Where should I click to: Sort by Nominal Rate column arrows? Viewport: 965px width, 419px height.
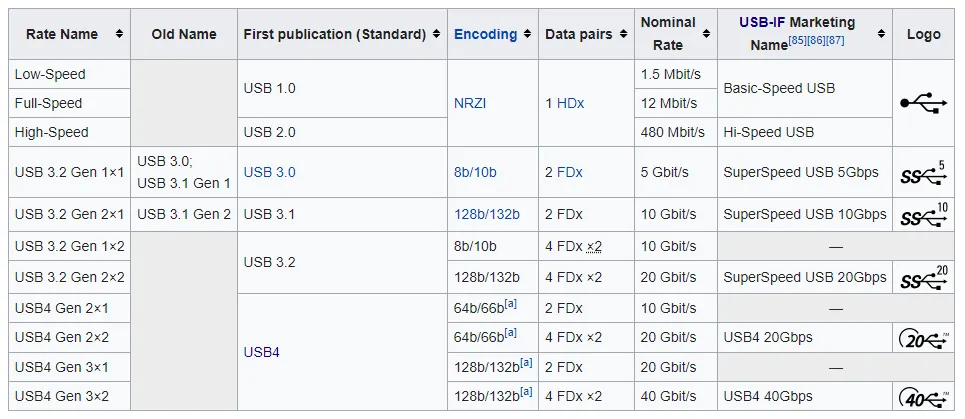(708, 34)
